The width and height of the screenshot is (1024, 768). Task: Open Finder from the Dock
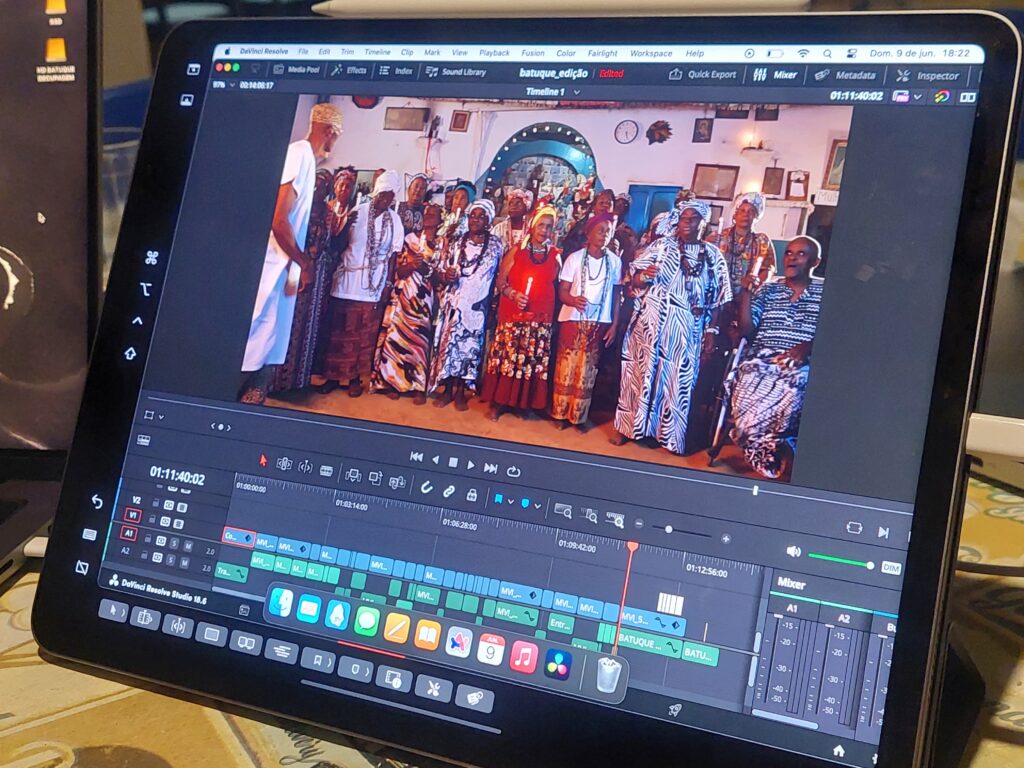(281, 601)
